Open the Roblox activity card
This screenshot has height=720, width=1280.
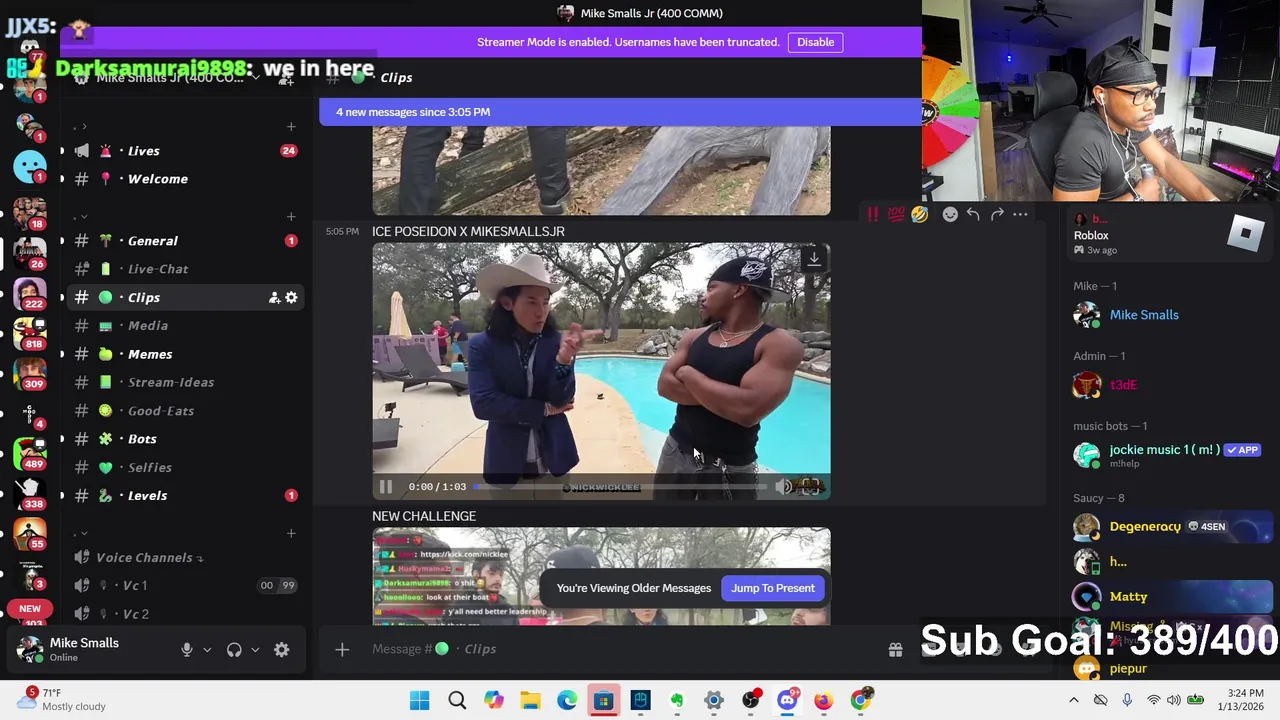pos(1171,236)
